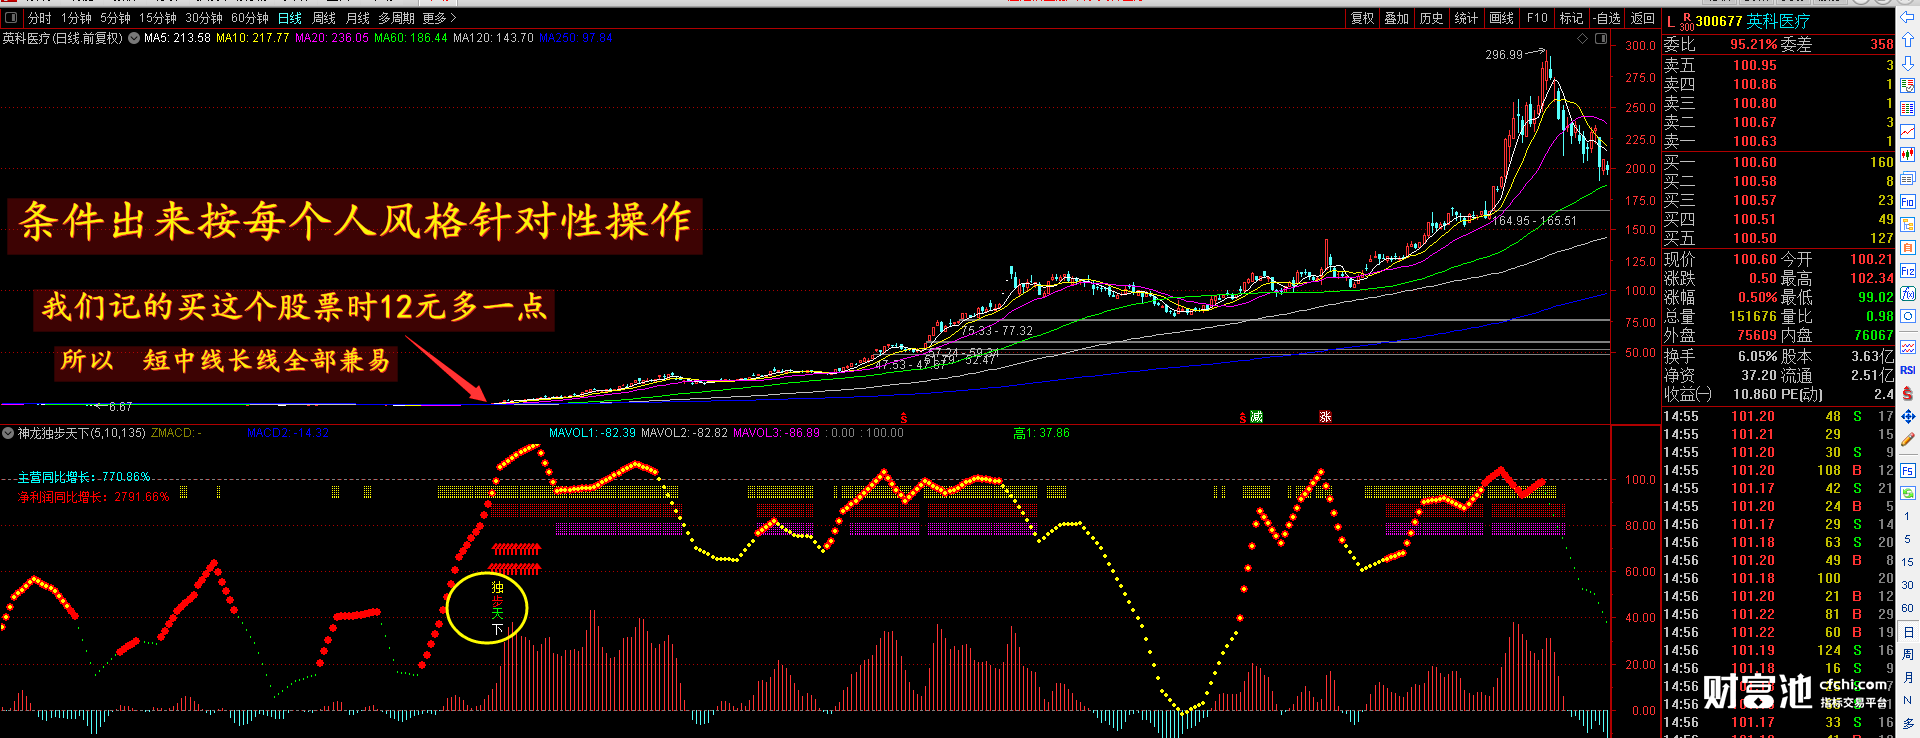
Task: Click the 返回 return button
Action: point(1643,18)
